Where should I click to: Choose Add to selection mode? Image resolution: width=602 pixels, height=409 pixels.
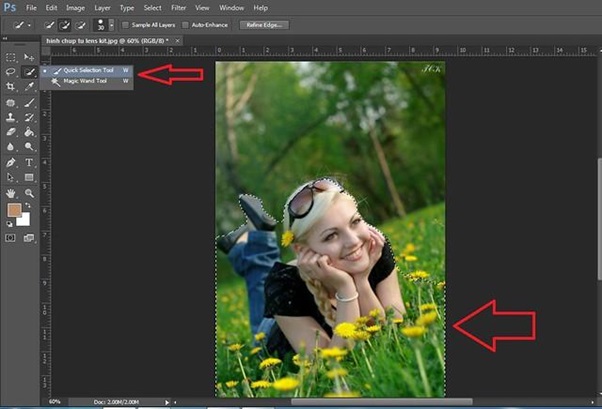64,25
